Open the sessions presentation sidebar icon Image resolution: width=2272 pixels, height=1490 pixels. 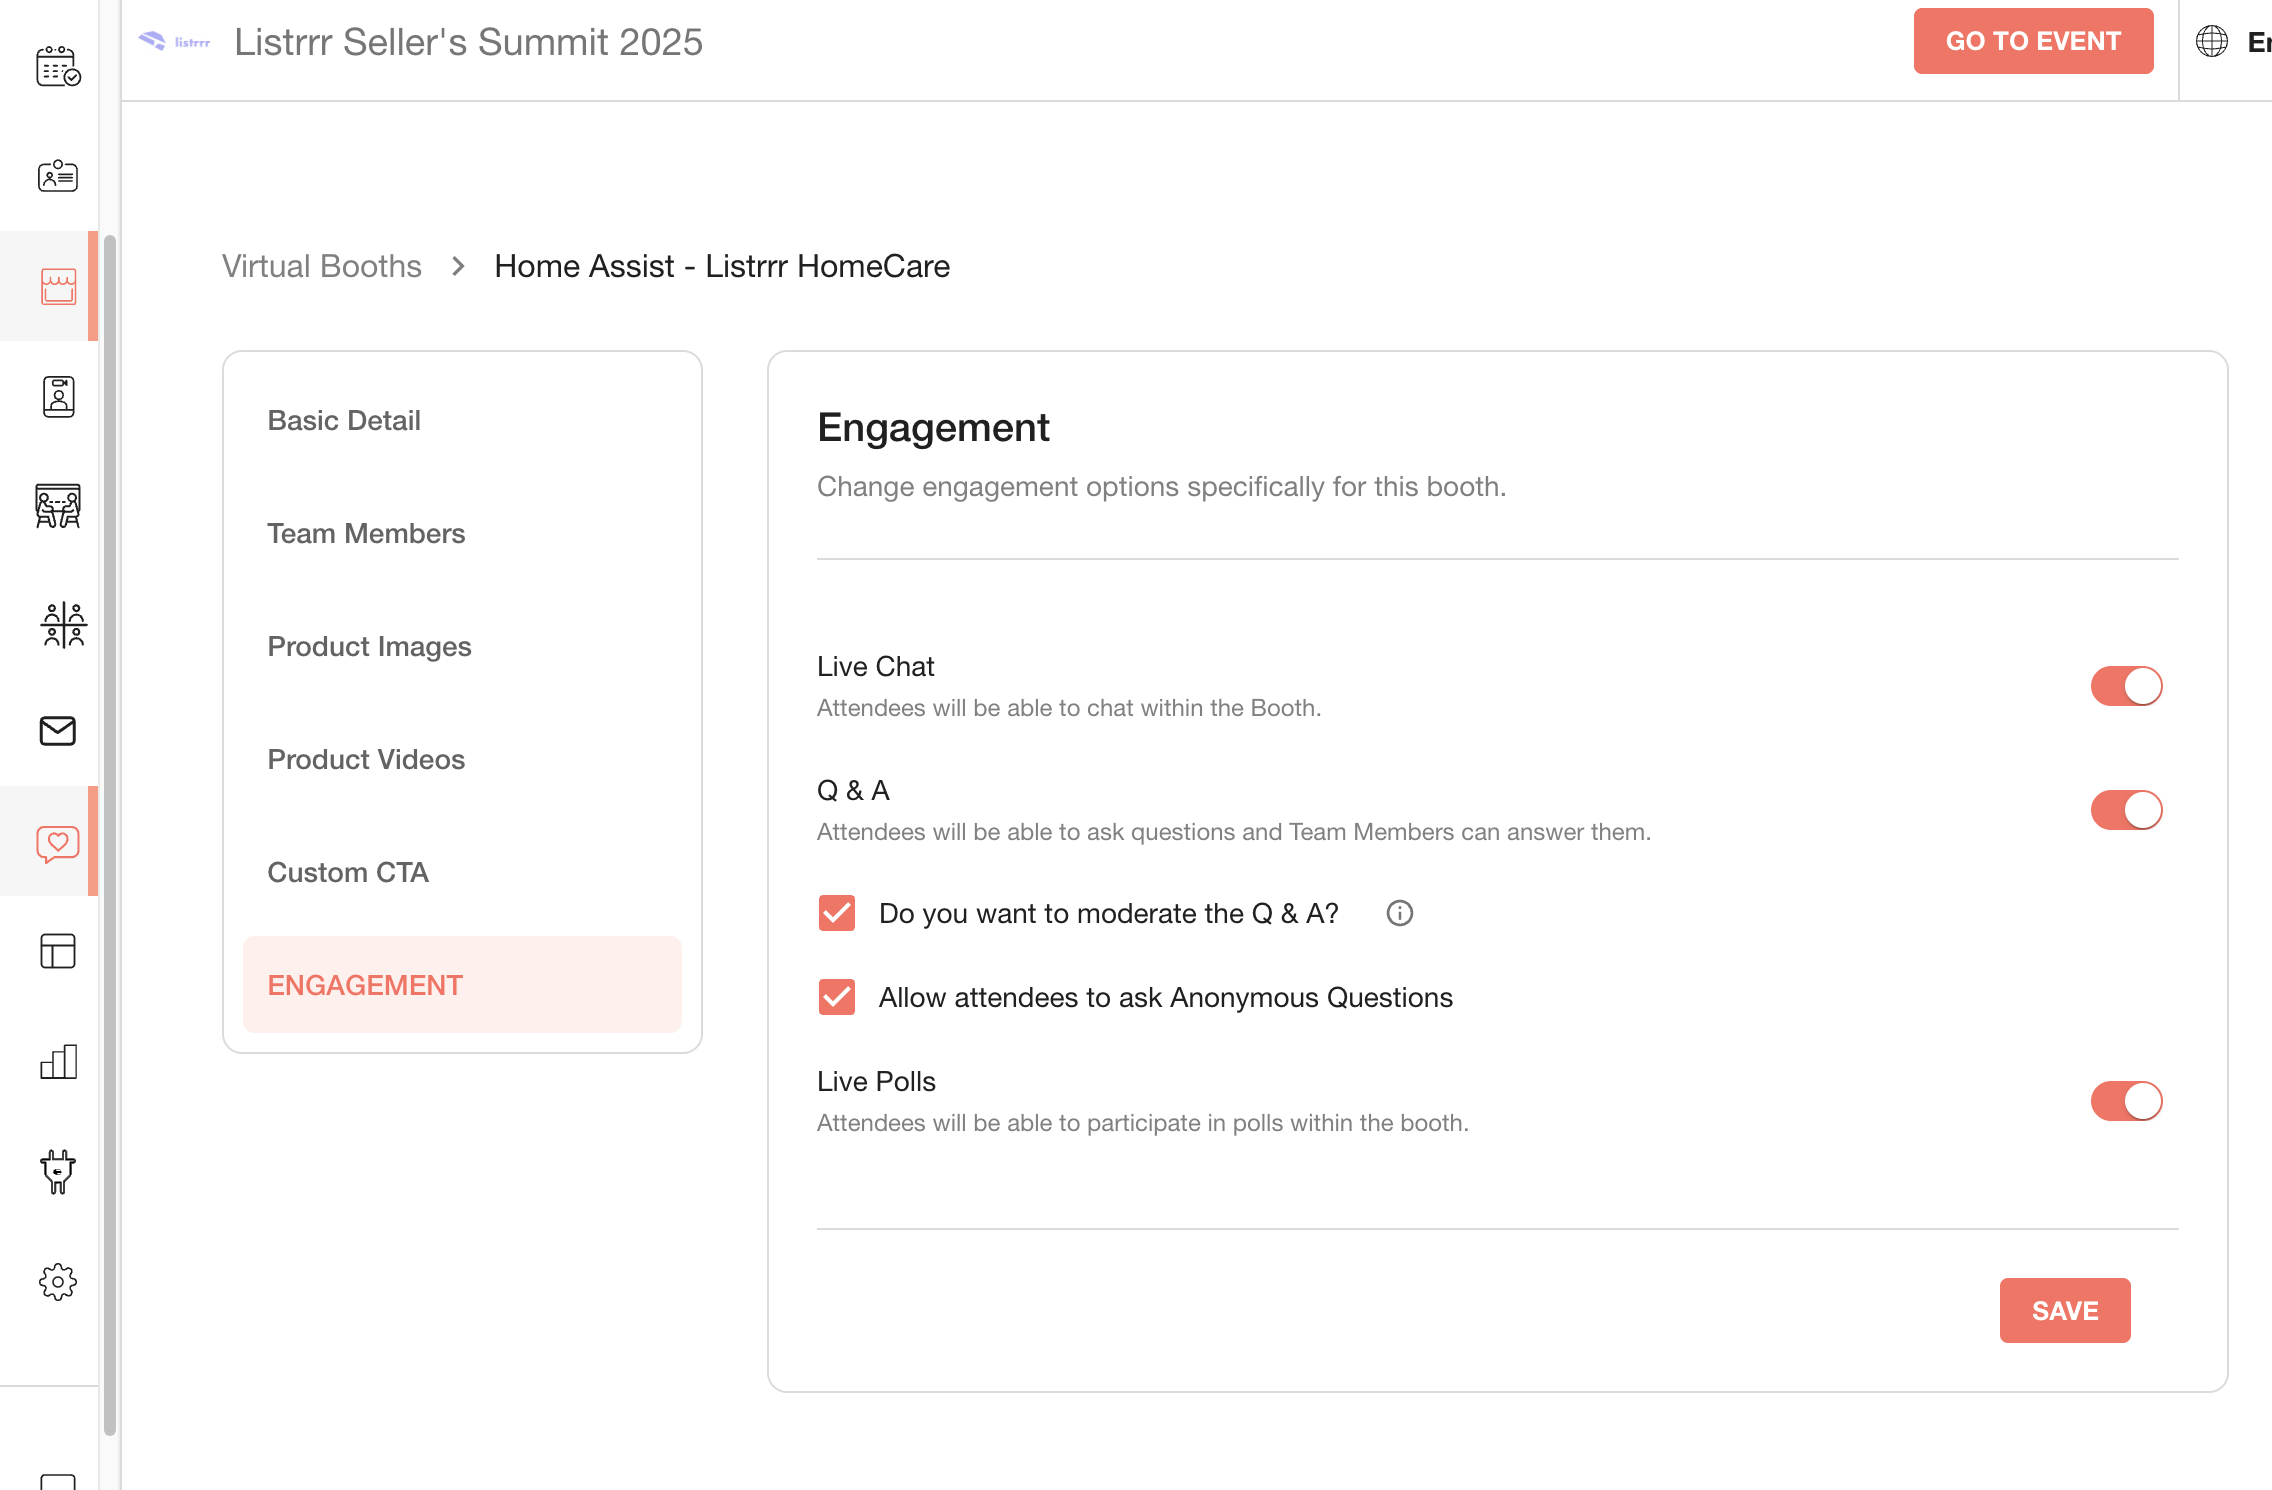point(58,506)
